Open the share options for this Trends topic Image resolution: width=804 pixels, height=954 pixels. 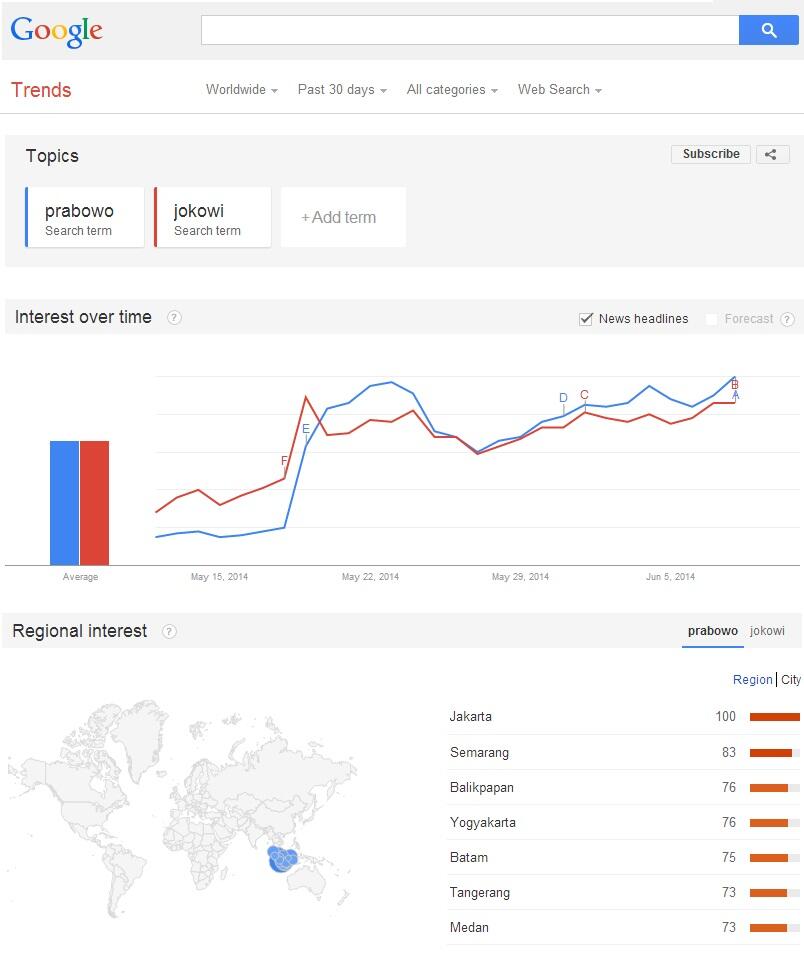coord(771,154)
